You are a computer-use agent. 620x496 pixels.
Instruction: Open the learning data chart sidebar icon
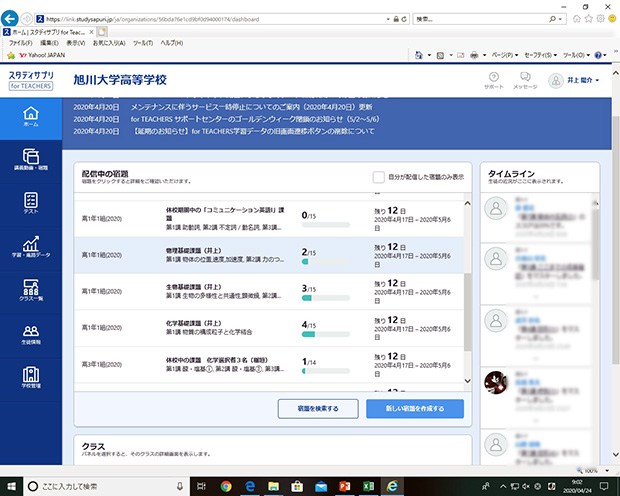[x=31, y=244]
